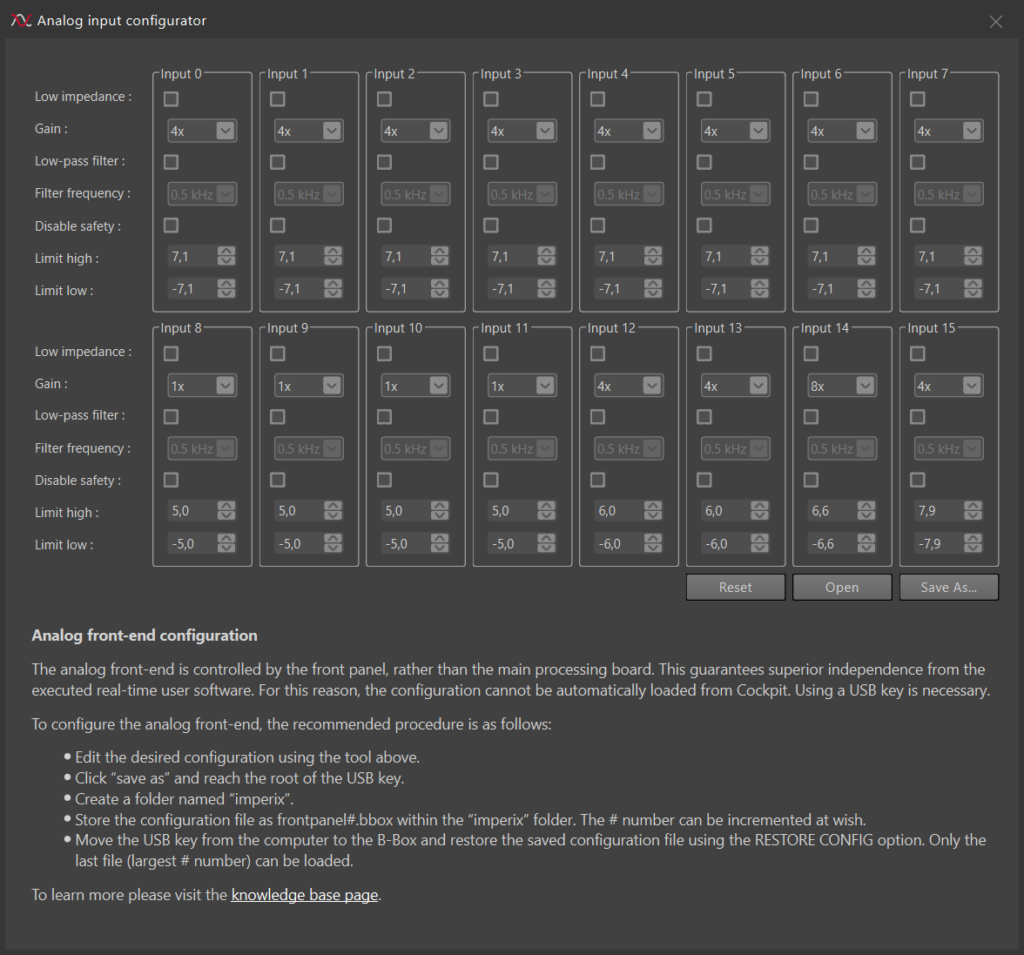Screen dimensions: 1024x955
Task: Check Disable safety for Input 10
Action: tap(384, 480)
